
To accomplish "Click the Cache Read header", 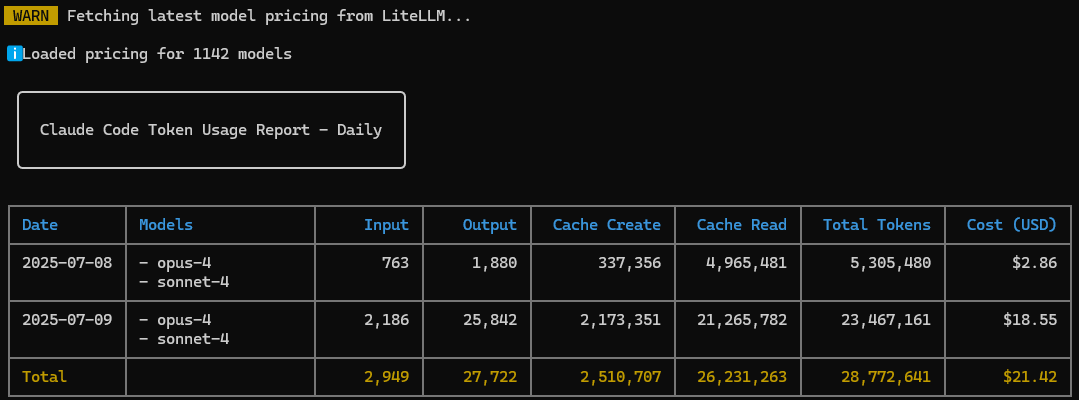I will point(741,224).
